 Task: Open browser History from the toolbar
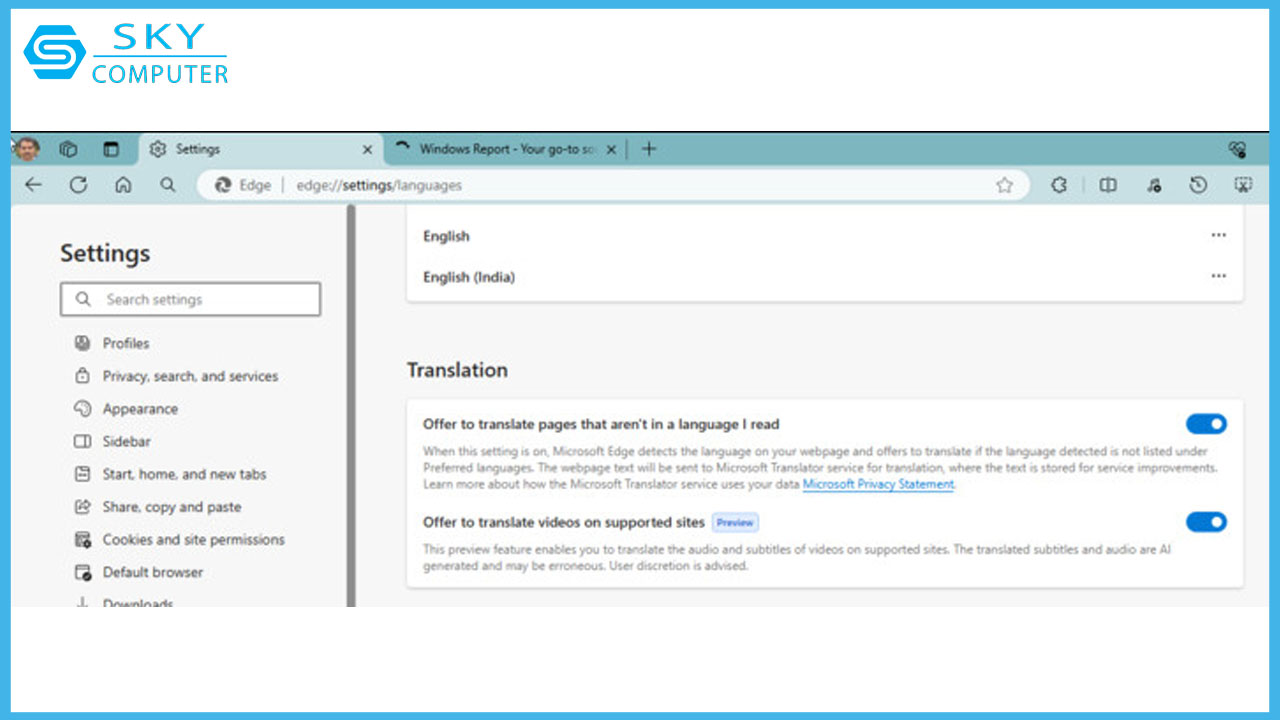(x=1198, y=185)
